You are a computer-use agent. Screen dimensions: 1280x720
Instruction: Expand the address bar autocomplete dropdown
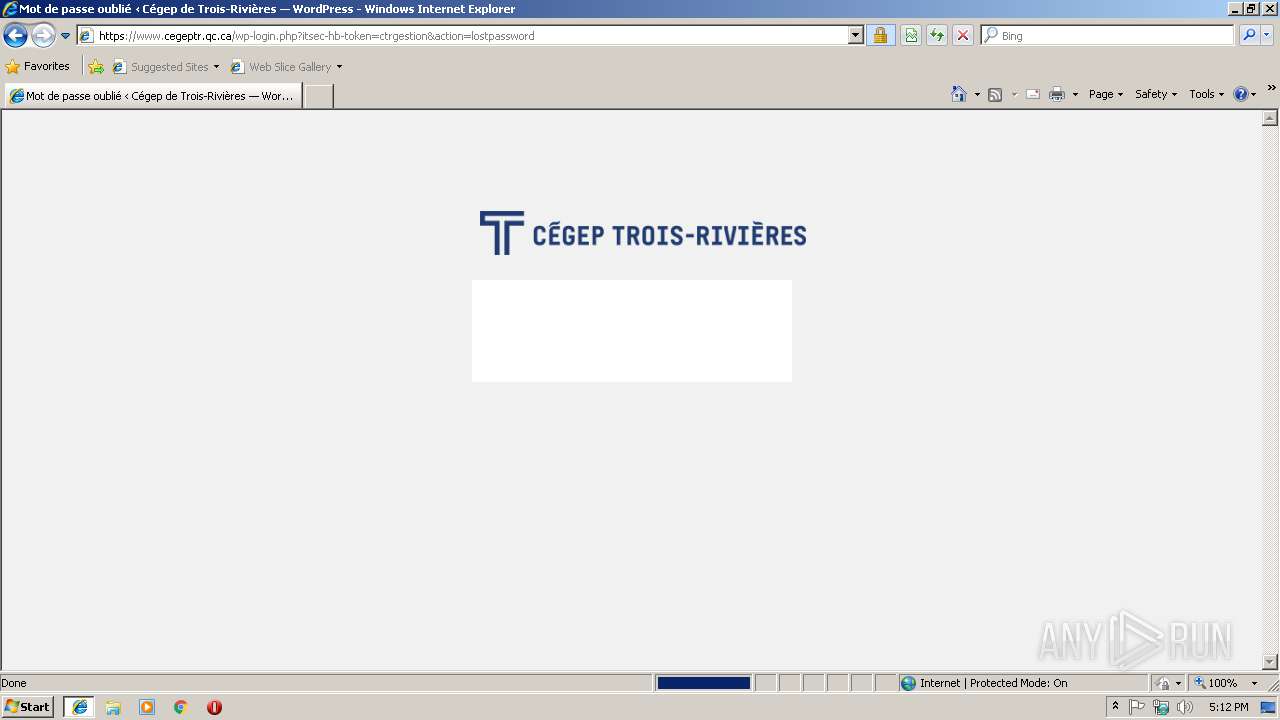pos(856,36)
